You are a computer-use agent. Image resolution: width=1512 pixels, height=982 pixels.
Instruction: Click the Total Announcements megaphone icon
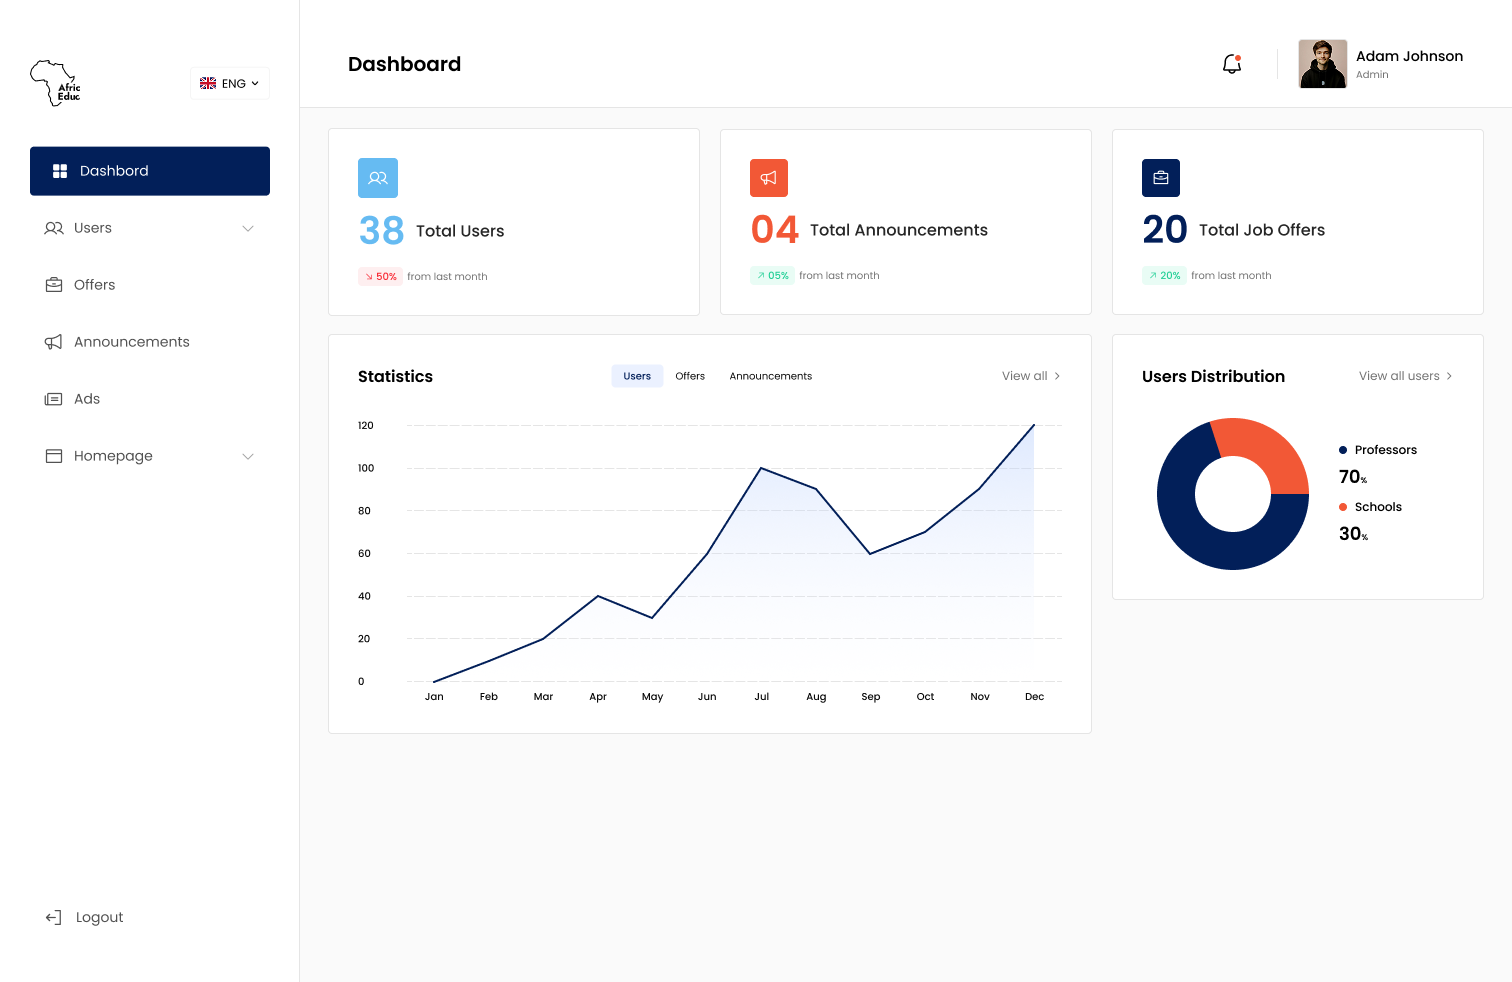tap(769, 178)
